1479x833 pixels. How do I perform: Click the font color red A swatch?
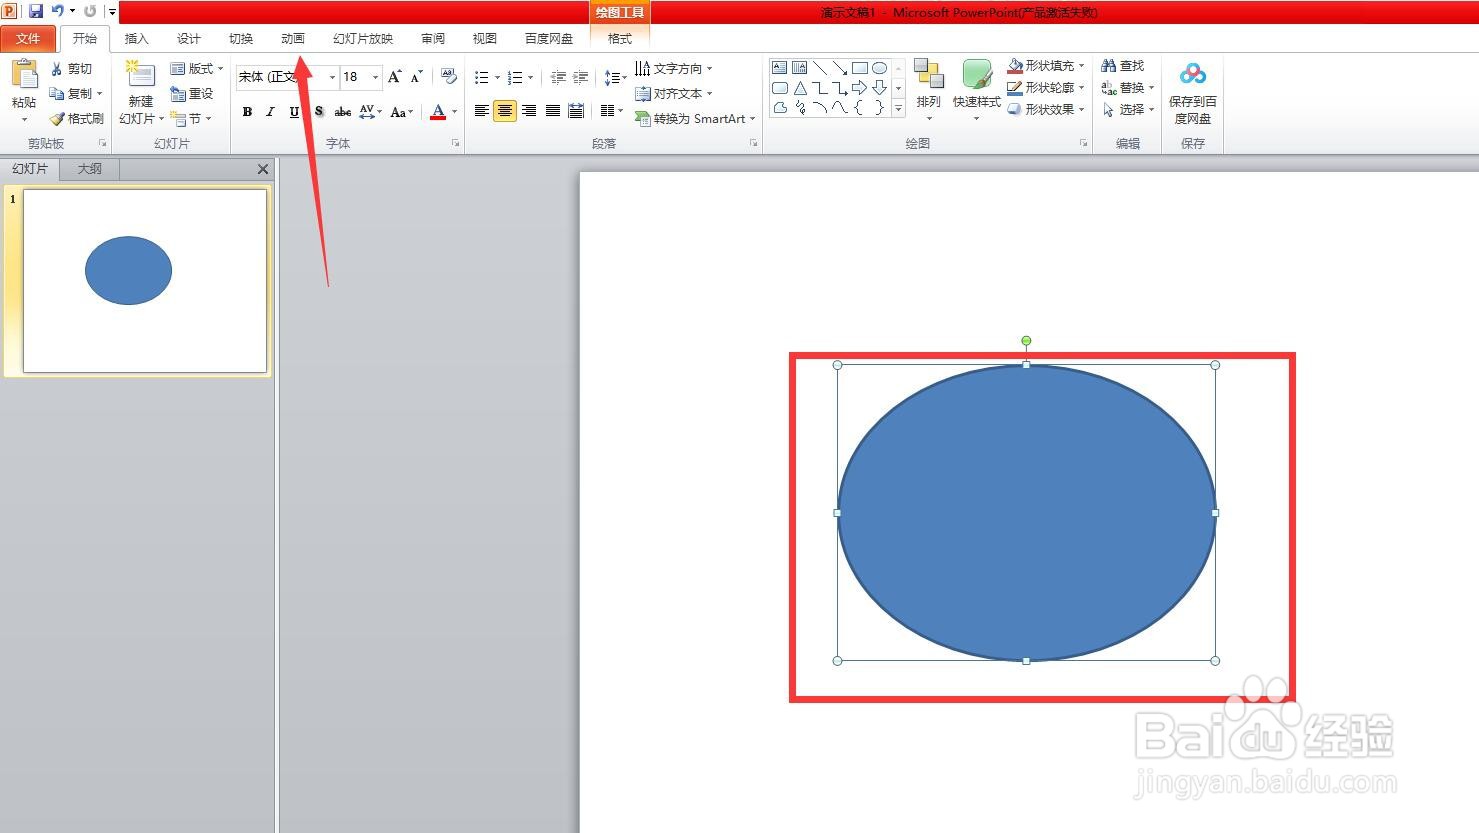click(437, 112)
